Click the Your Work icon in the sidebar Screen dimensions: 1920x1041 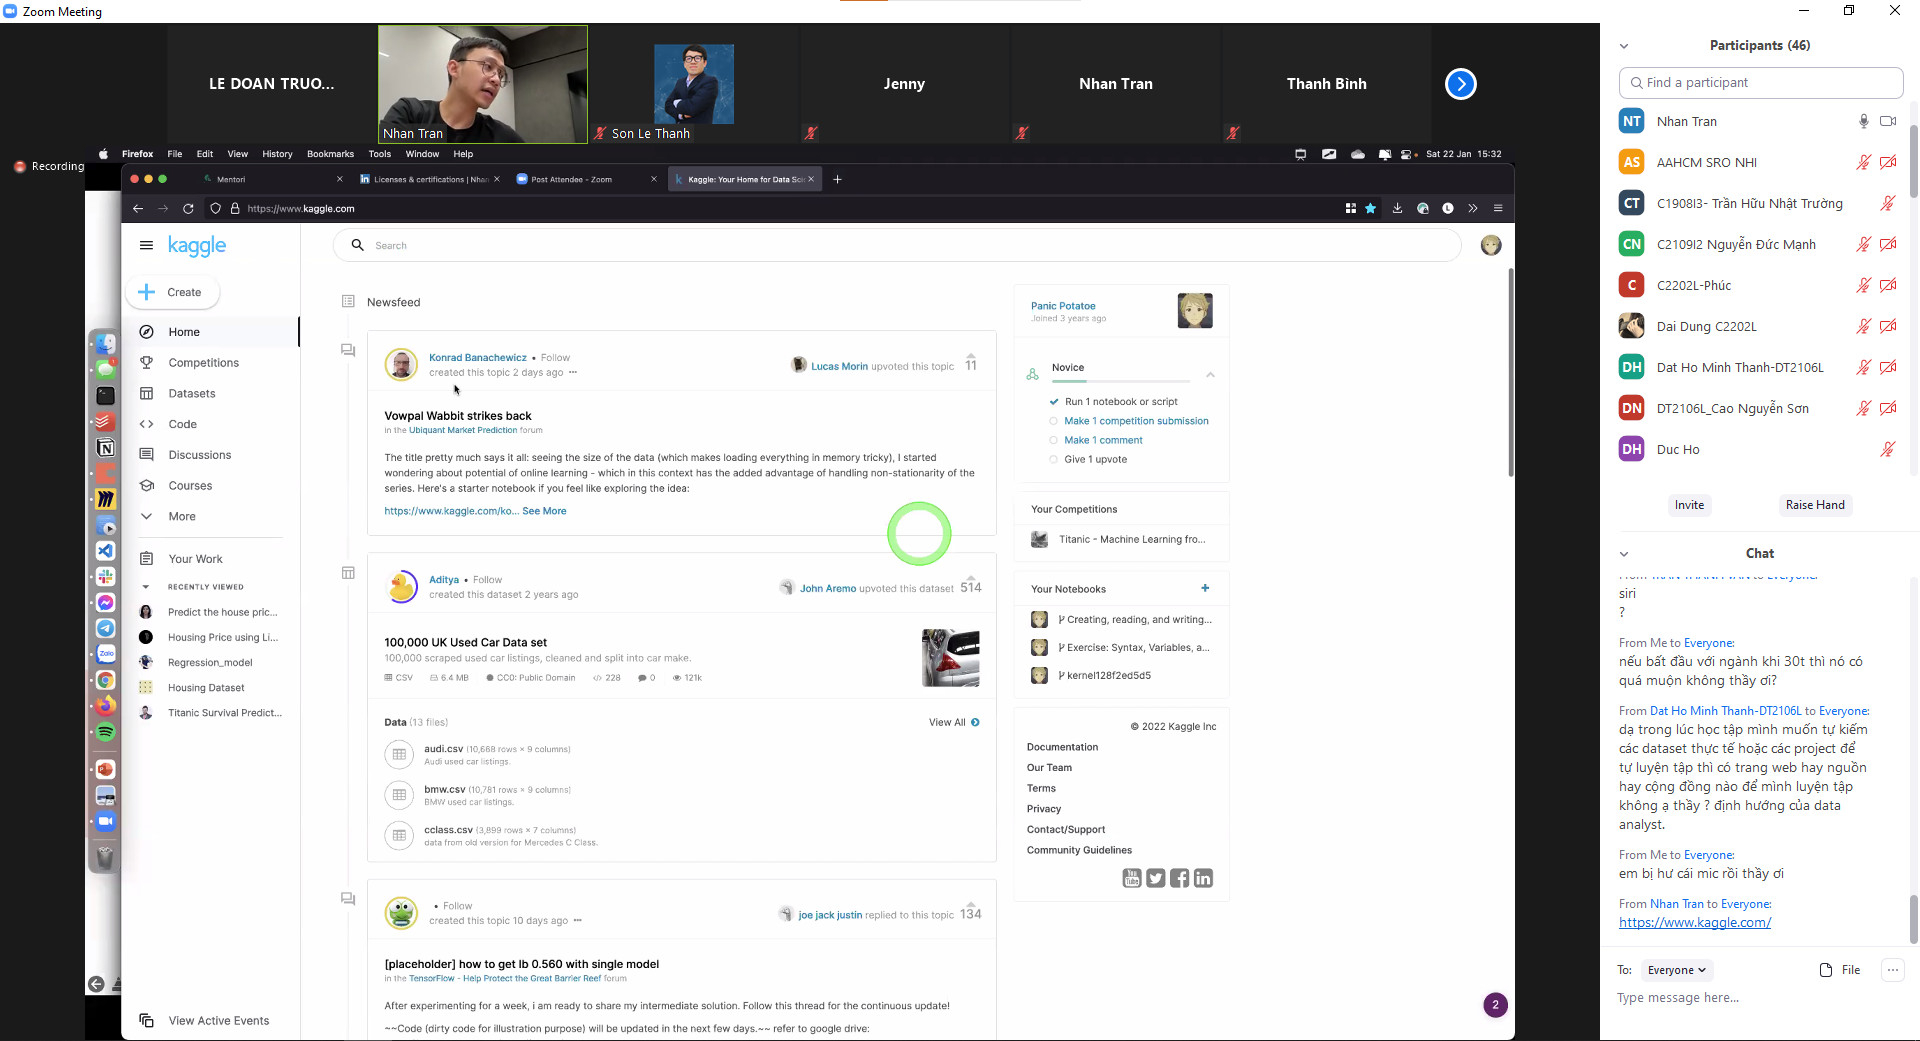(146, 559)
